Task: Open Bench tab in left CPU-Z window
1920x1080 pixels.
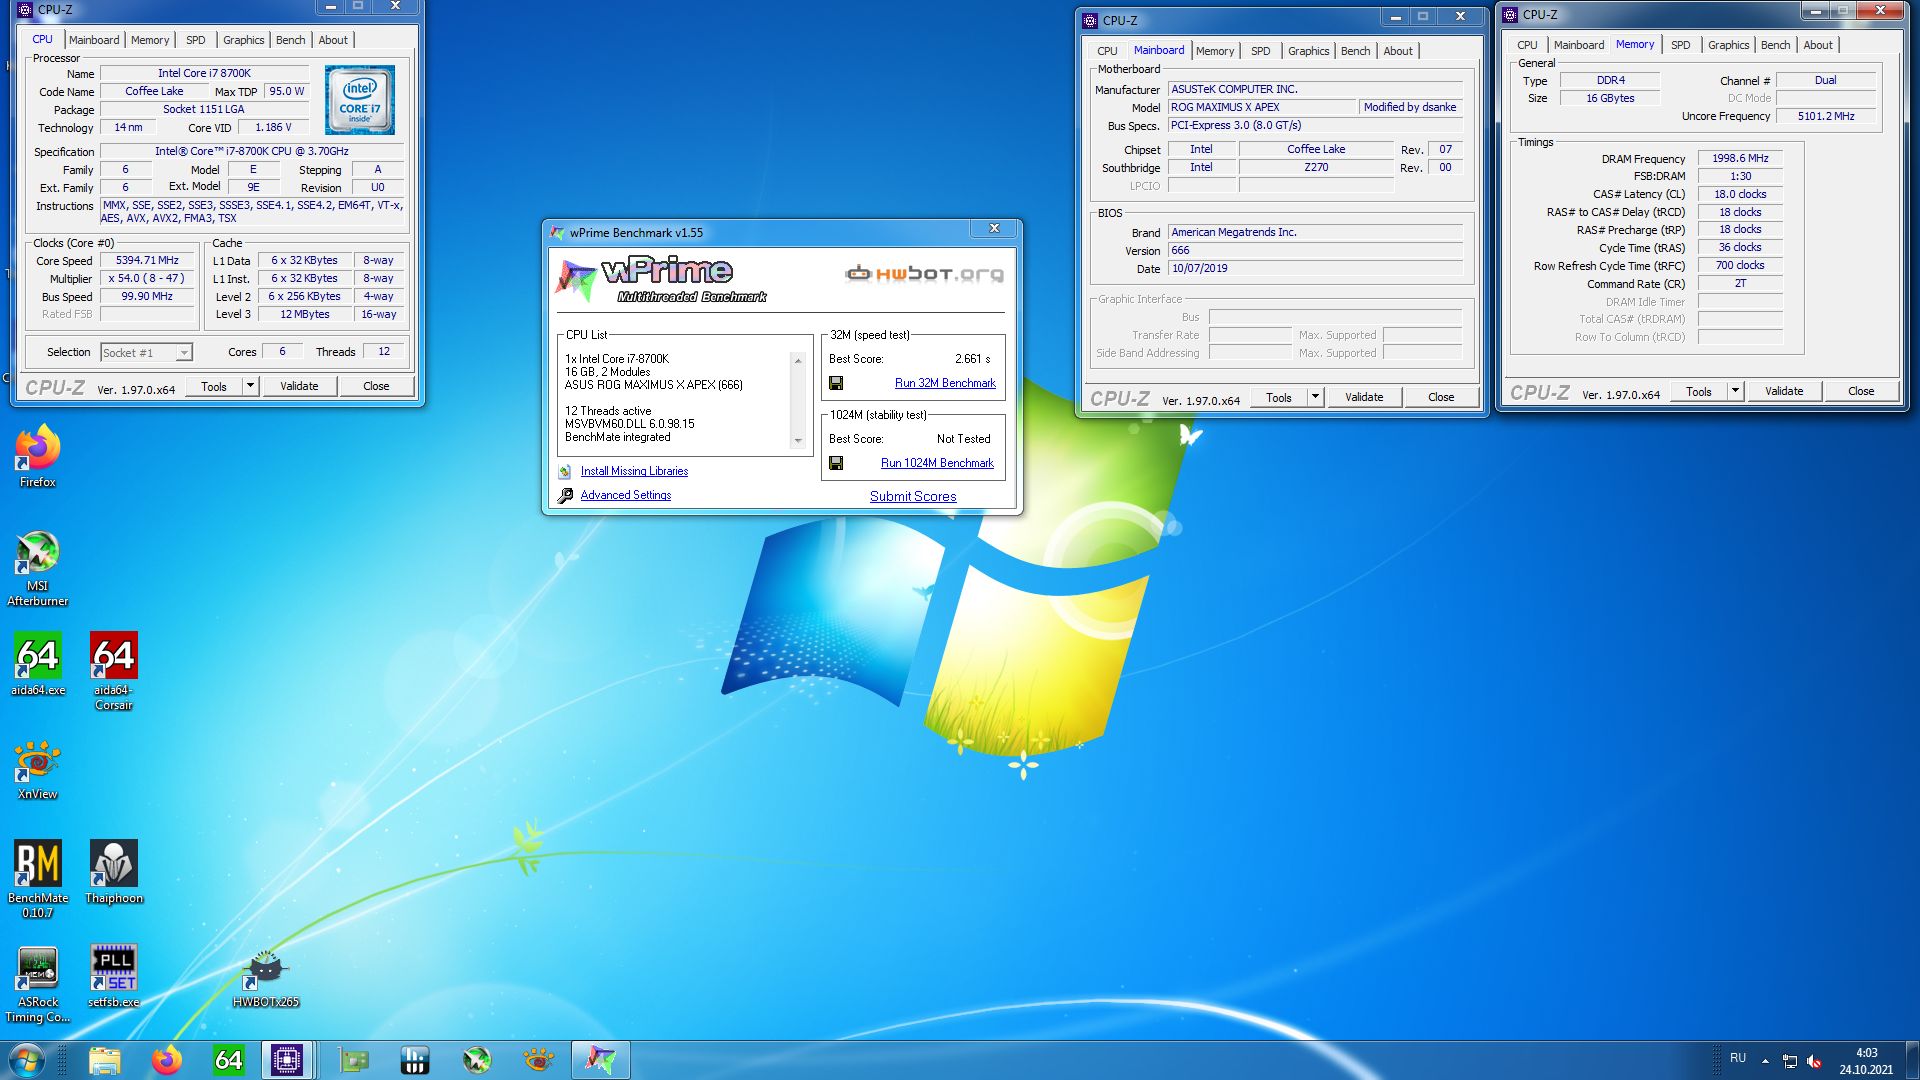Action: click(x=291, y=40)
